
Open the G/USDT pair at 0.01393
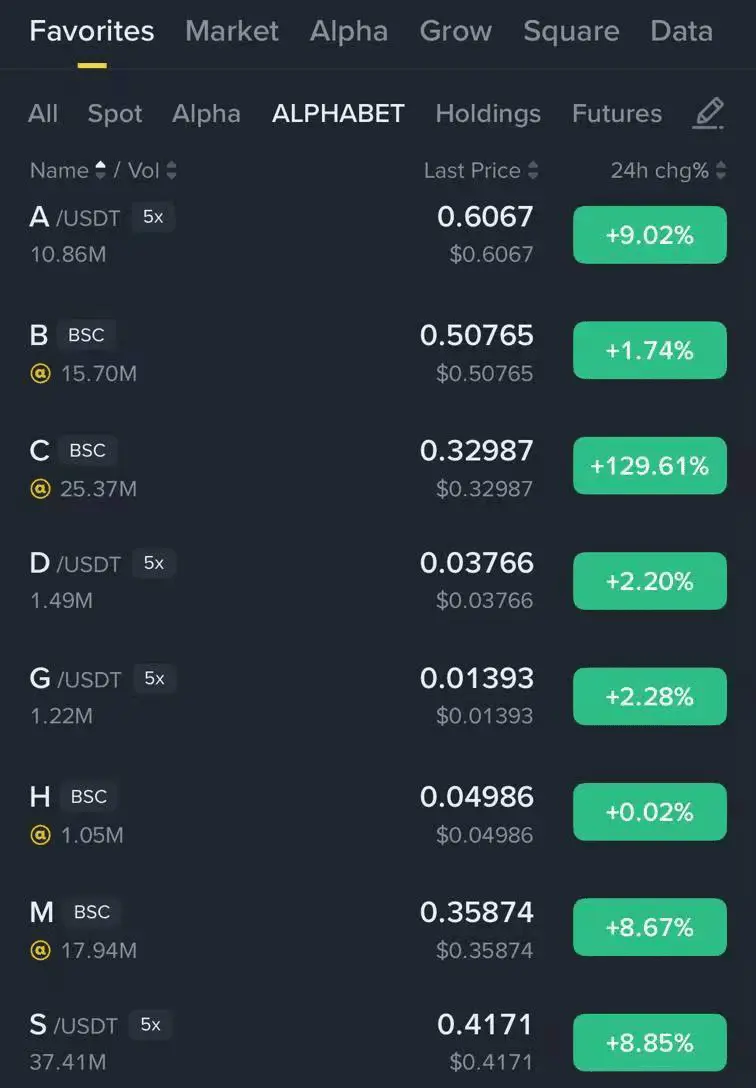pos(378,696)
